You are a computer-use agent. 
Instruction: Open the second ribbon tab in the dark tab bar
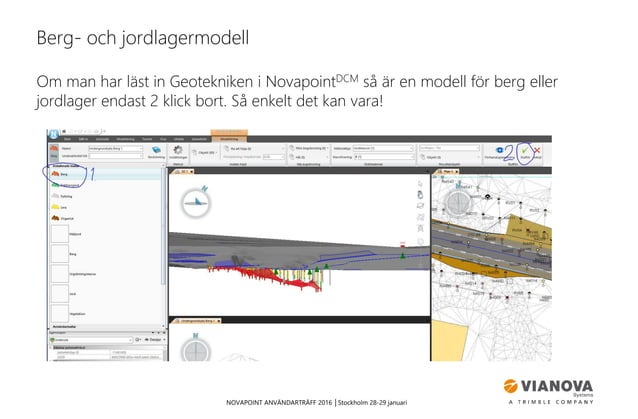click(83, 139)
